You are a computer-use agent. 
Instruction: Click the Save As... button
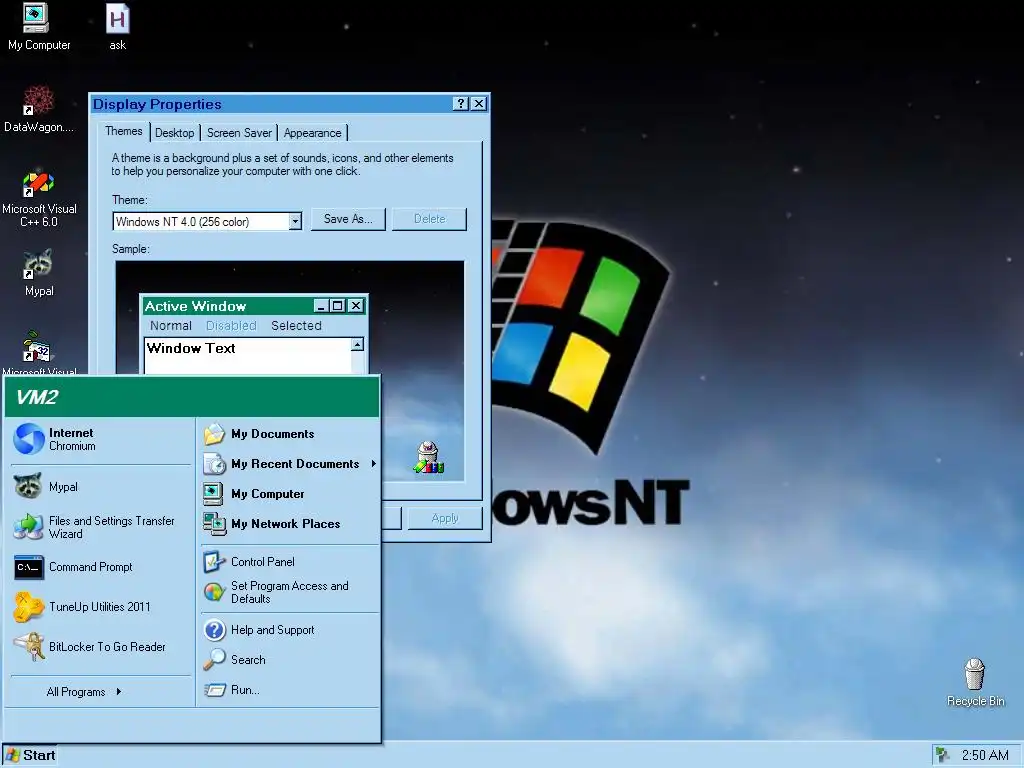point(348,219)
